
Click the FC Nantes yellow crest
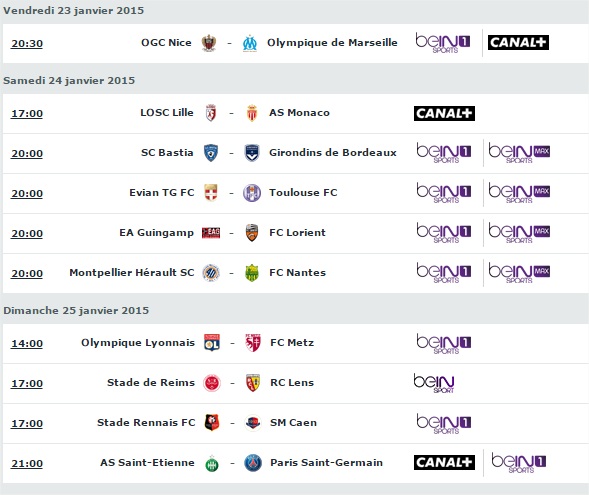pos(252,273)
